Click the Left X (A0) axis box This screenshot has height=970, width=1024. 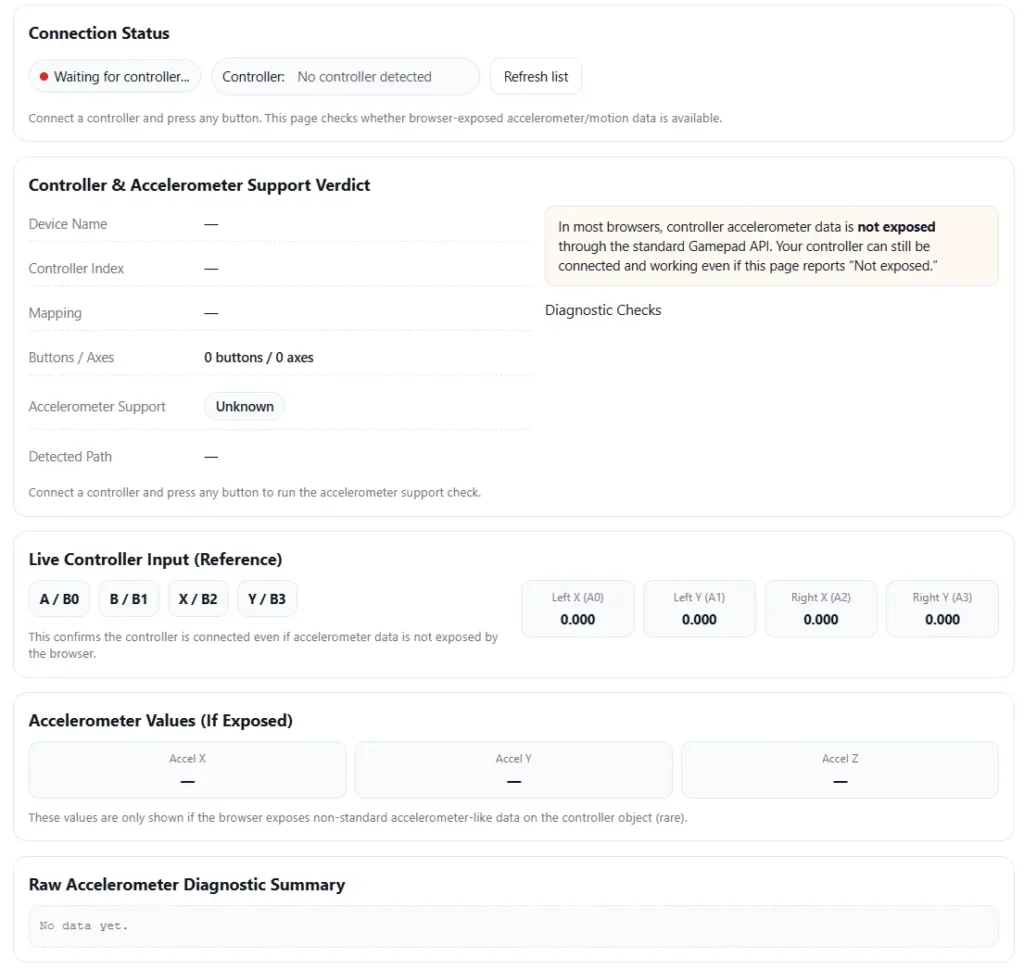[x=577, y=609]
